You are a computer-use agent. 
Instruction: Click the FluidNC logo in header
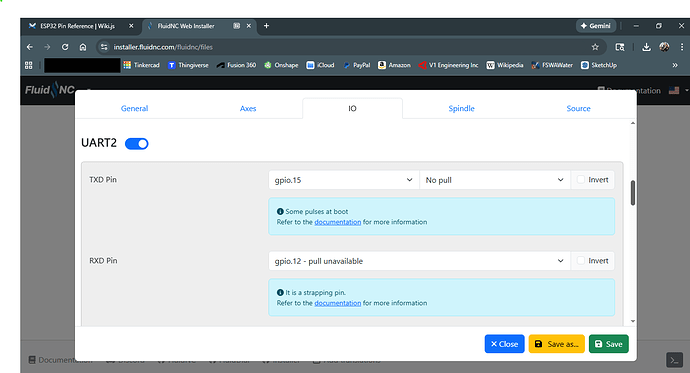coord(50,90)
